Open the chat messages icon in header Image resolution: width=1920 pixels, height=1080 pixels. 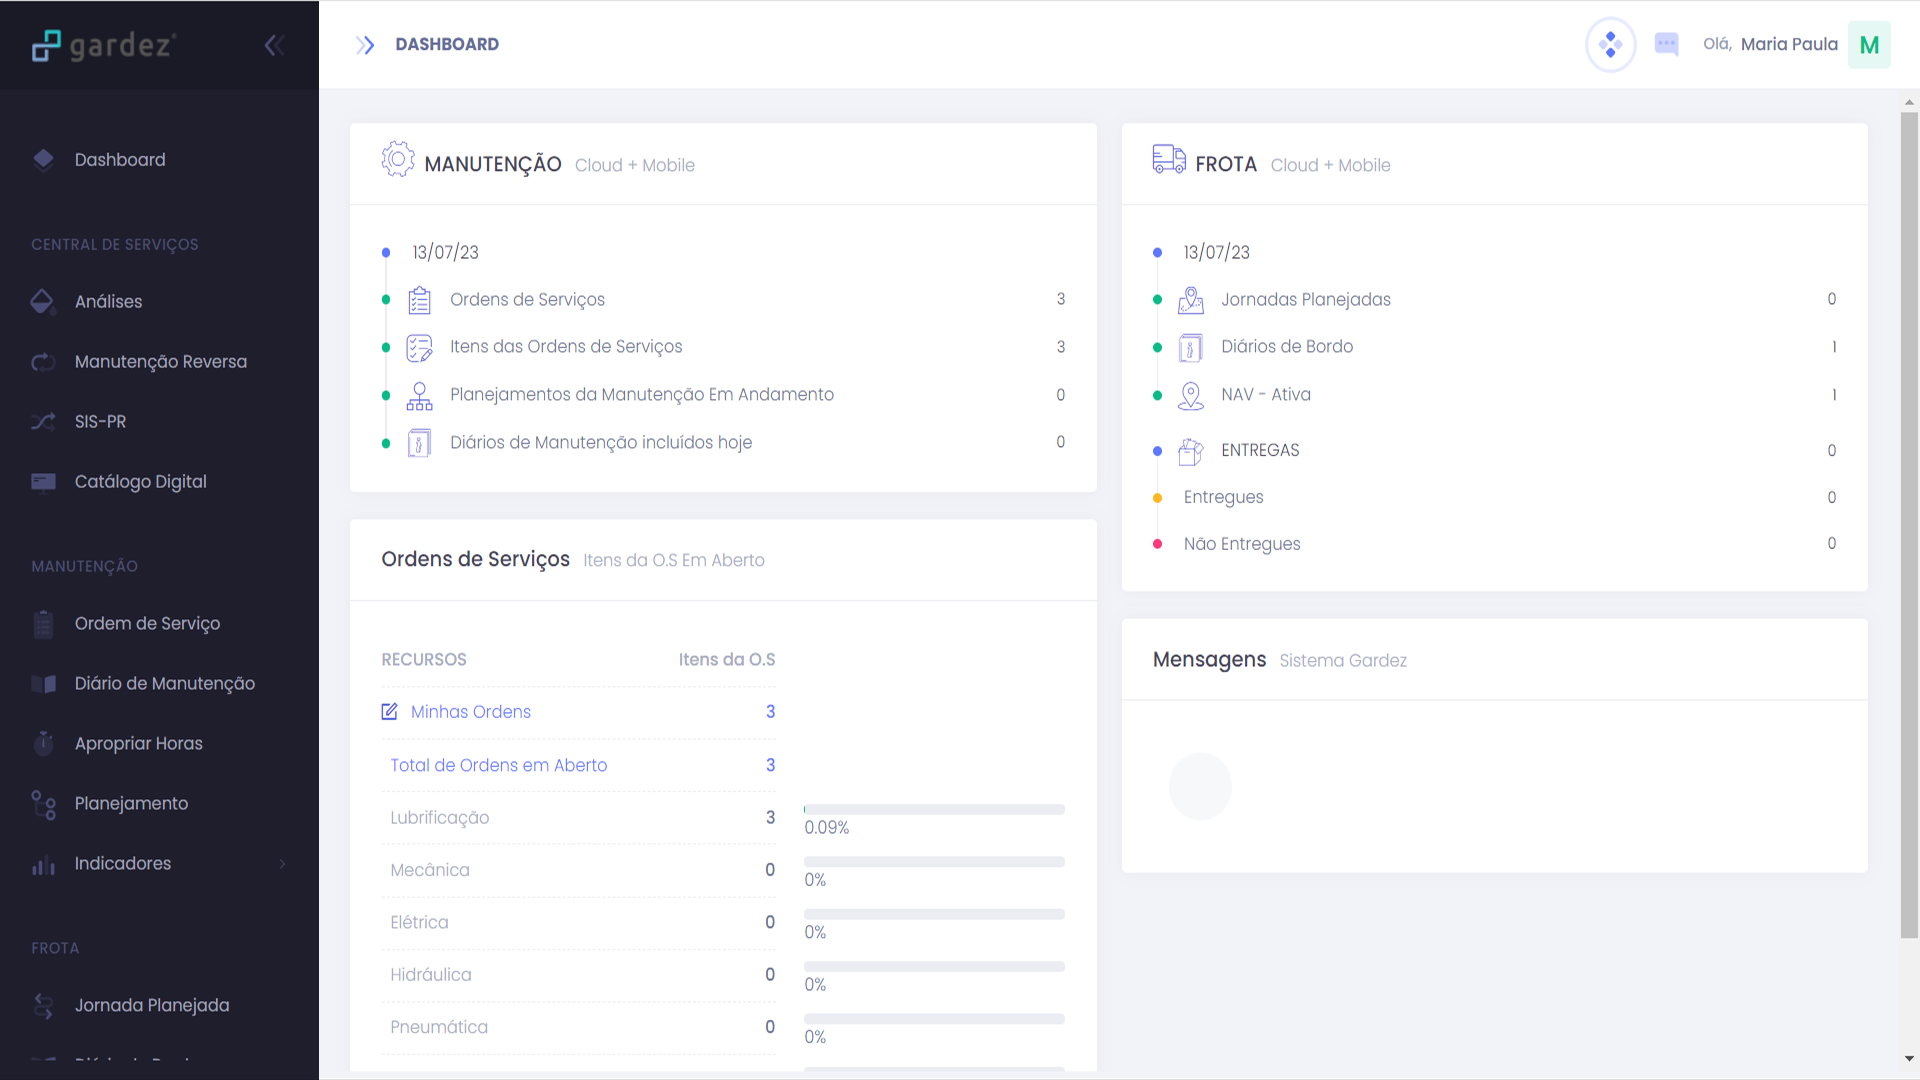coord(1666,44)
